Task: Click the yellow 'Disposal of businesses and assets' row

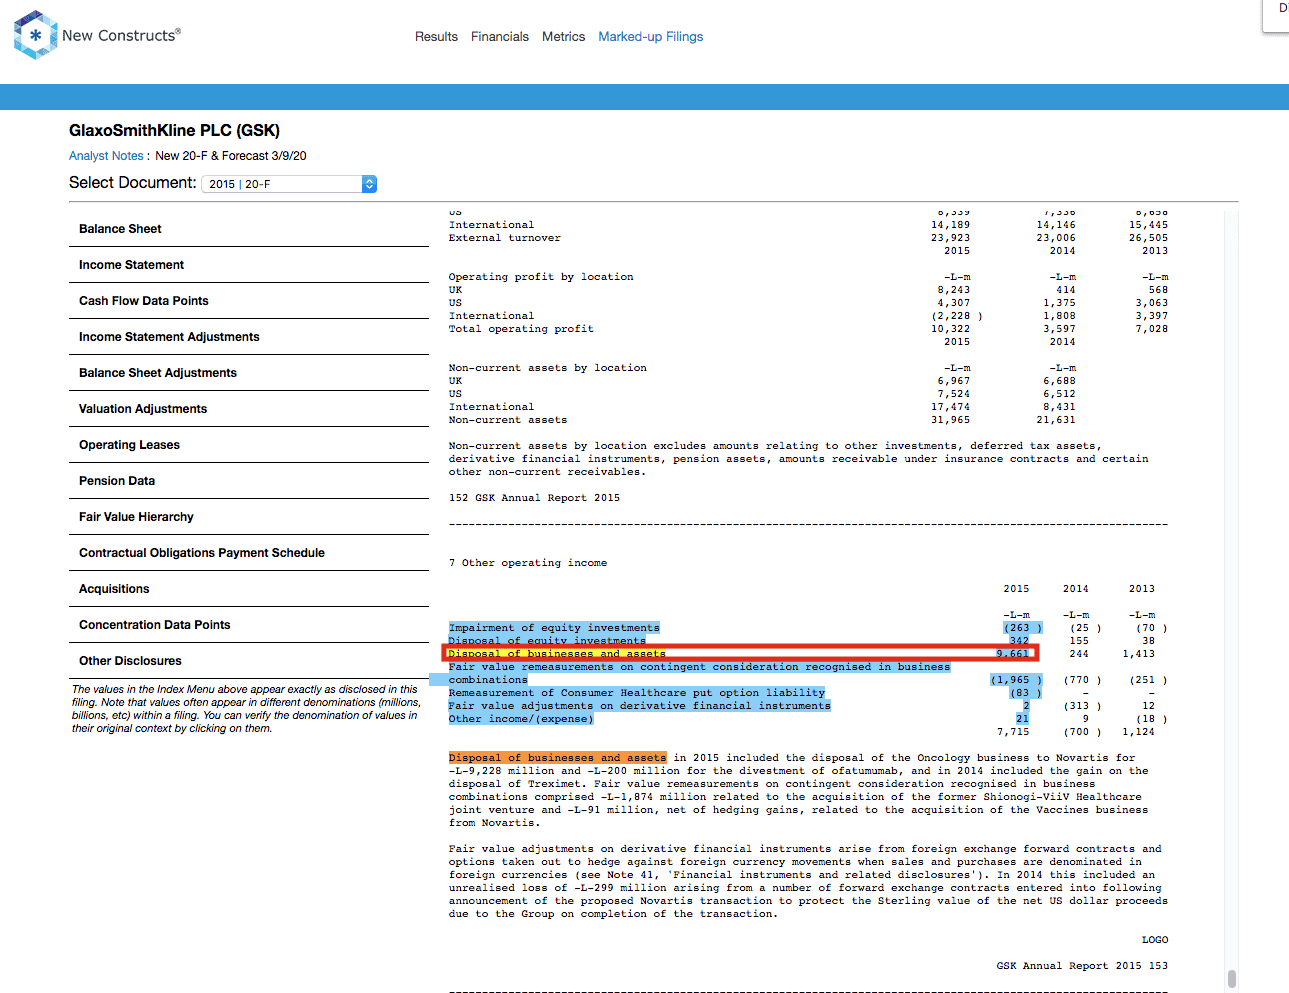Action: tap(557, 654)
